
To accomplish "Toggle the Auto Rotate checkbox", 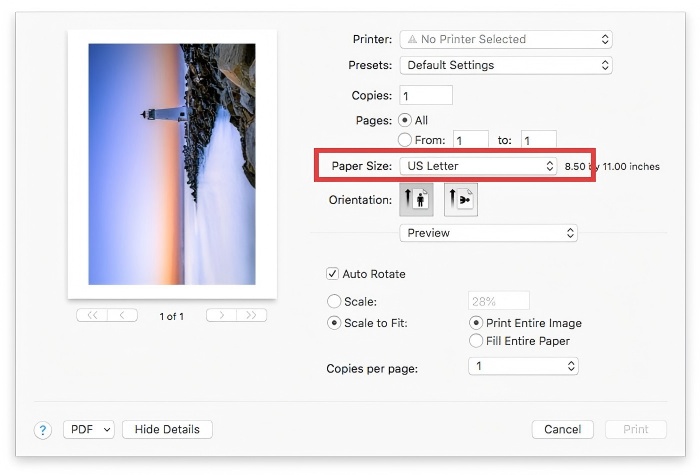I will [x=332, y=274].
